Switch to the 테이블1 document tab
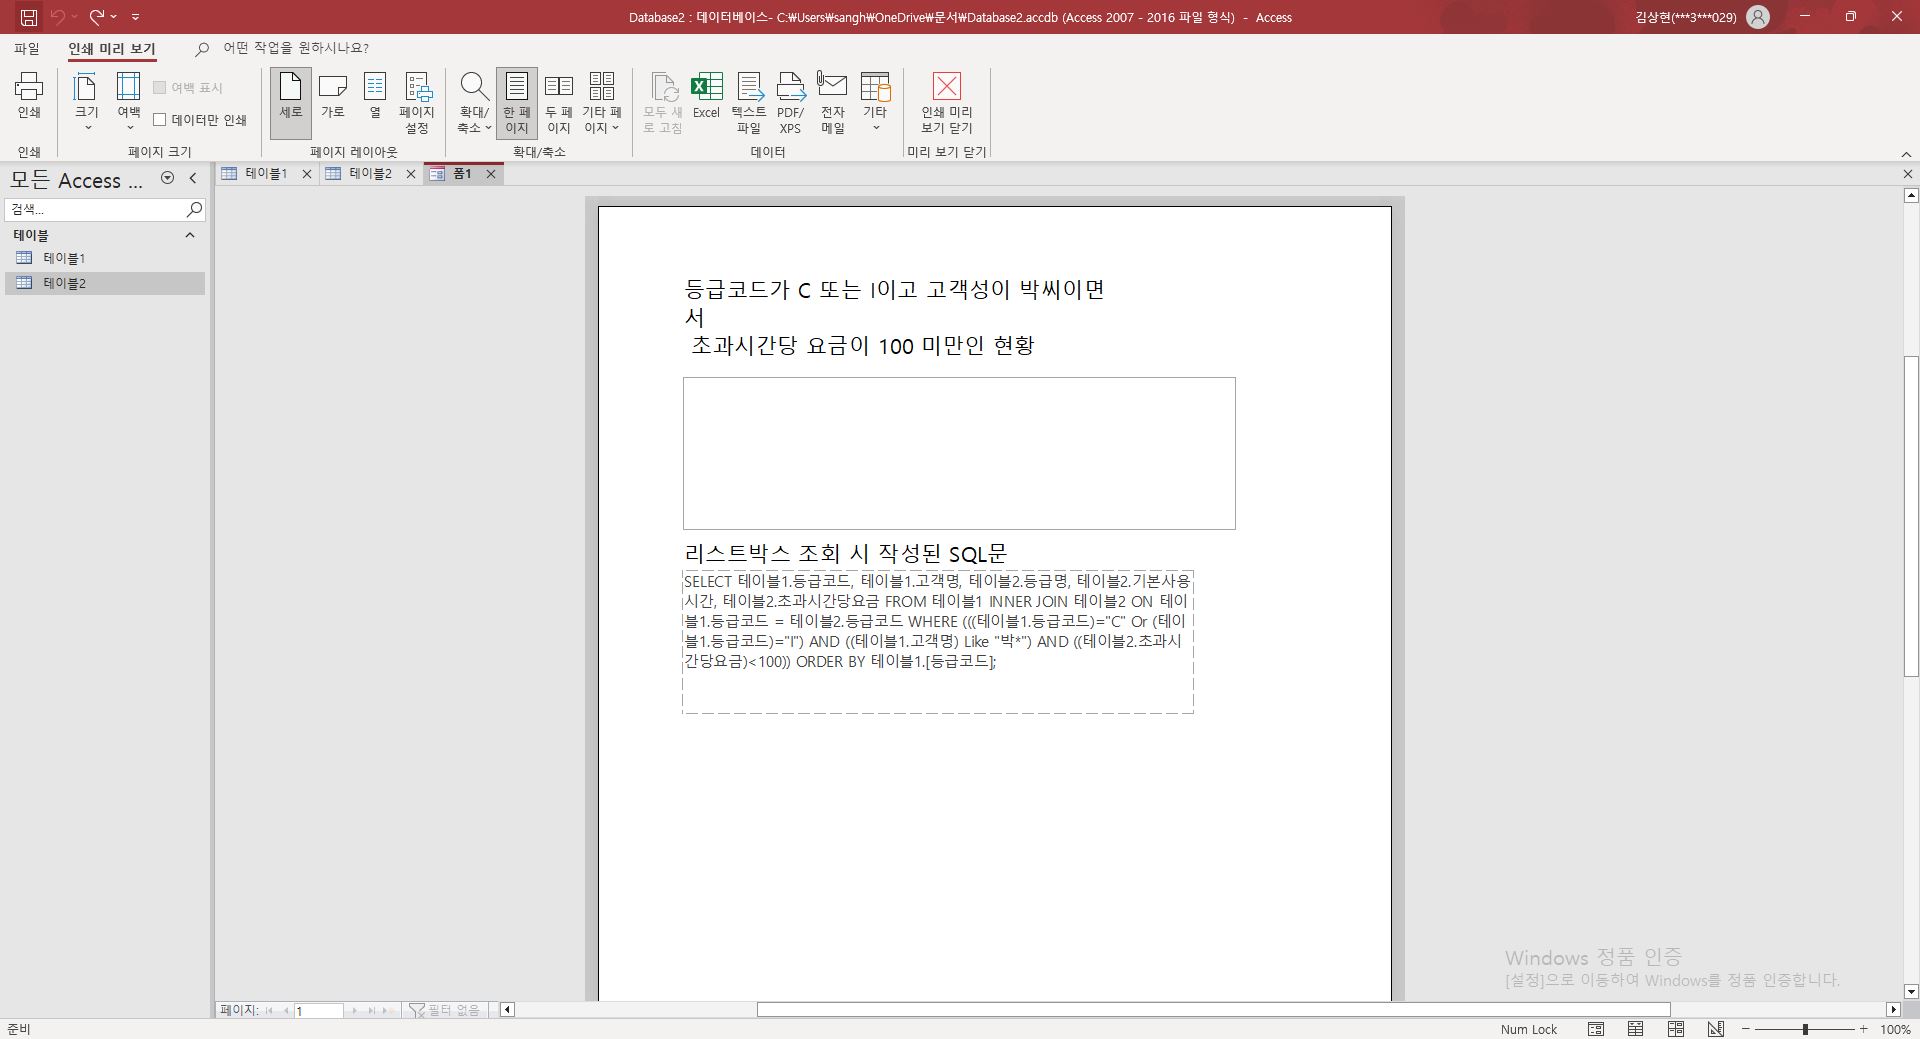This screenshot has width=1920, height=1039. 266,174
